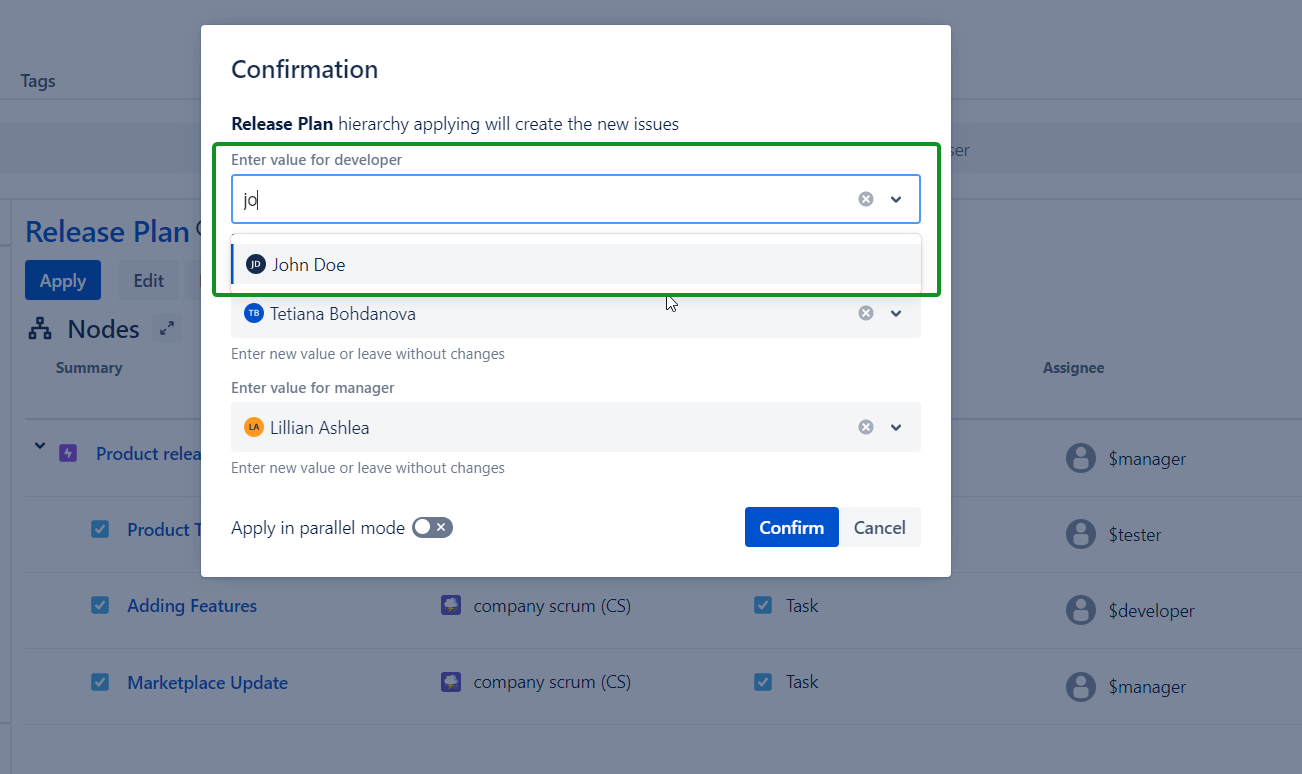Viewport: 1302px width, 774px height.
Task: Uncheck the Marketplace Update checkbox
Action: point(100,682)
